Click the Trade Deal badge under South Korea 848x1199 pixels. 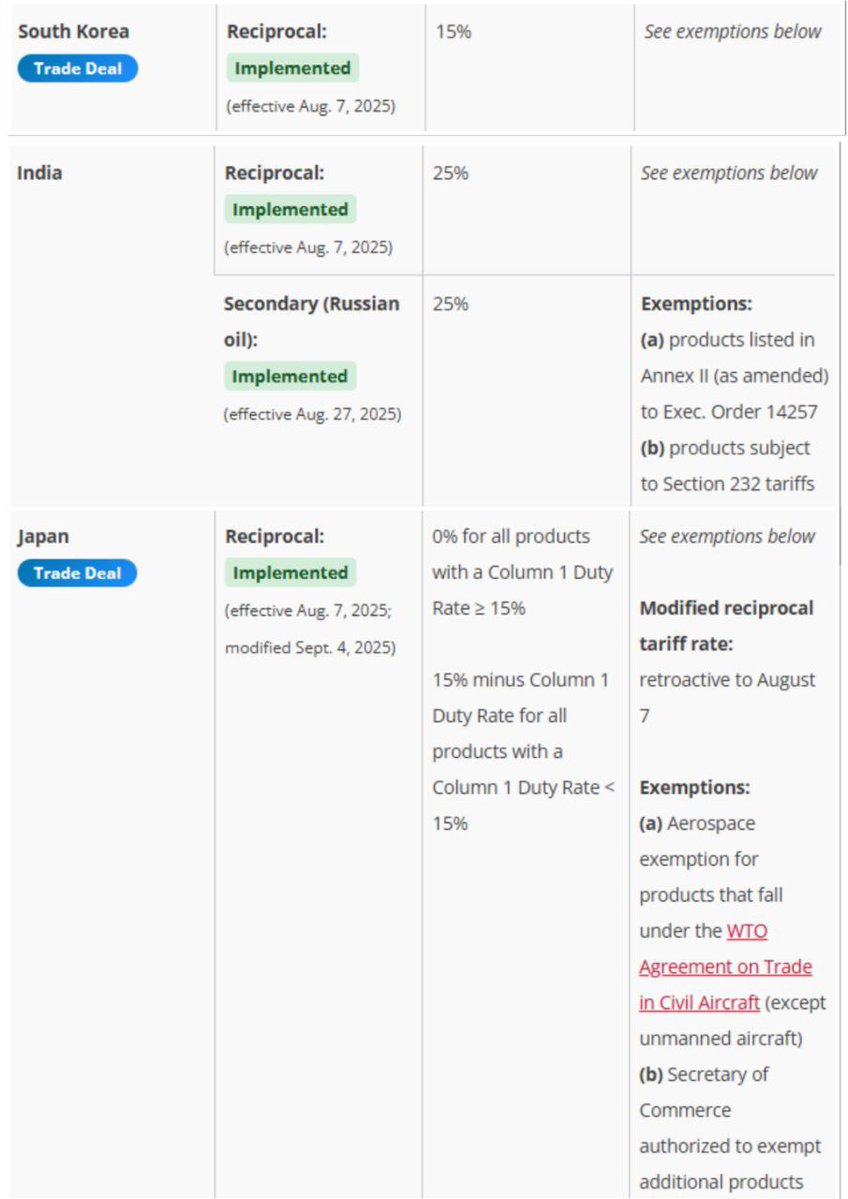(78, 68)
